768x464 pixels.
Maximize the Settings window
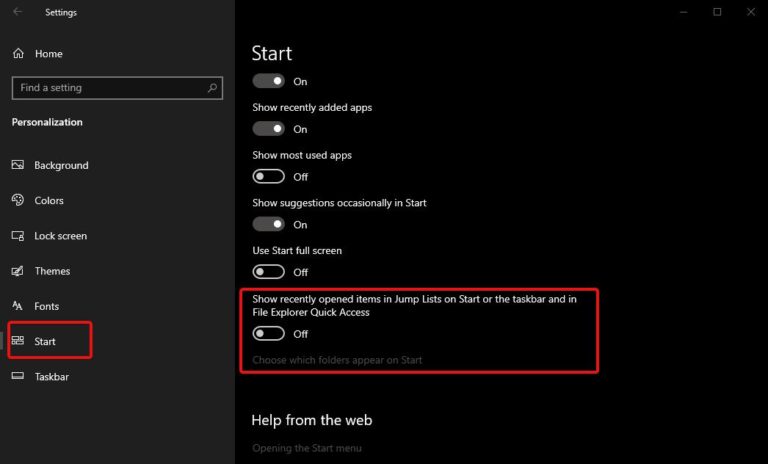coord(717,12)
